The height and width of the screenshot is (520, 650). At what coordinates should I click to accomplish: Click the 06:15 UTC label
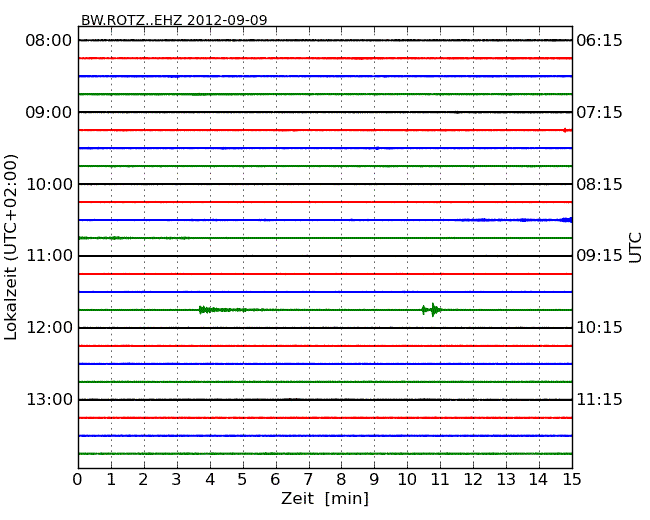click(599, 41)
